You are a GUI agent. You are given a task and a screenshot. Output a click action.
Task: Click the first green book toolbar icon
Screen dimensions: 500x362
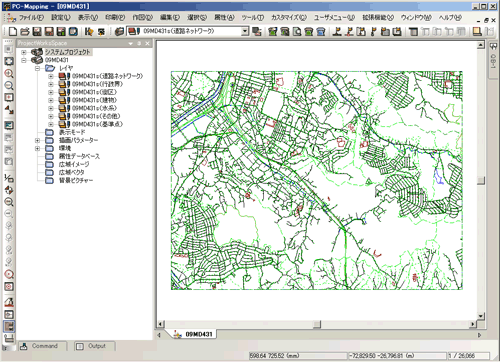tap(273, 31)
